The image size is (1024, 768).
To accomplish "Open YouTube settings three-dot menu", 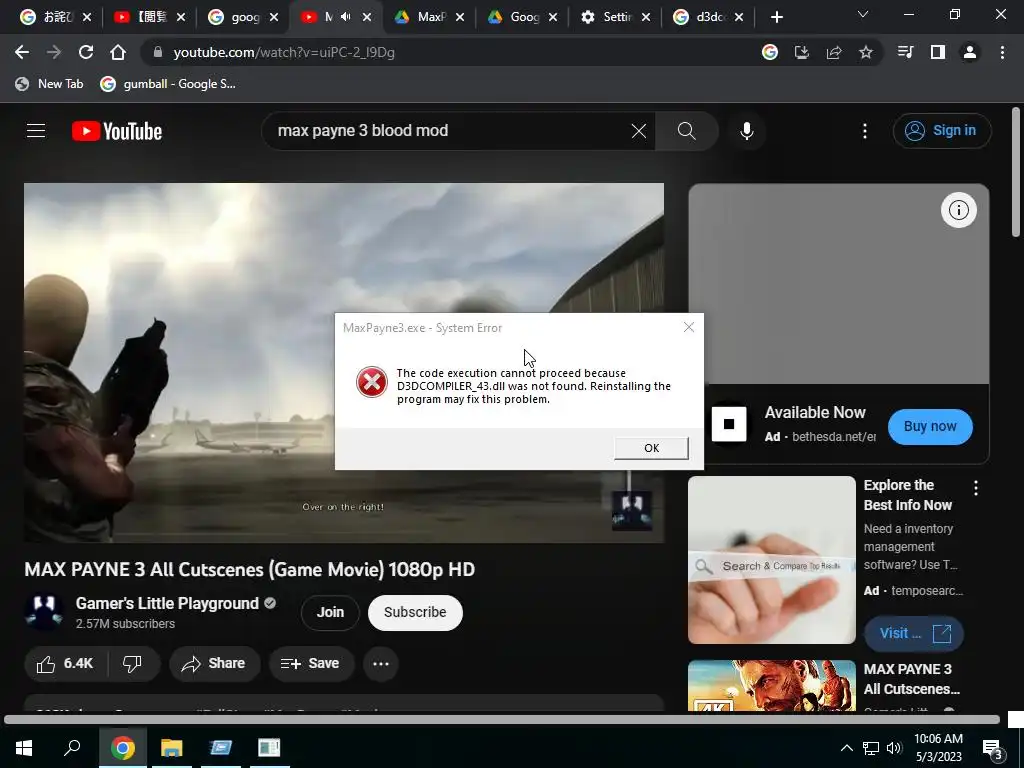I will (x=865, y=131).
